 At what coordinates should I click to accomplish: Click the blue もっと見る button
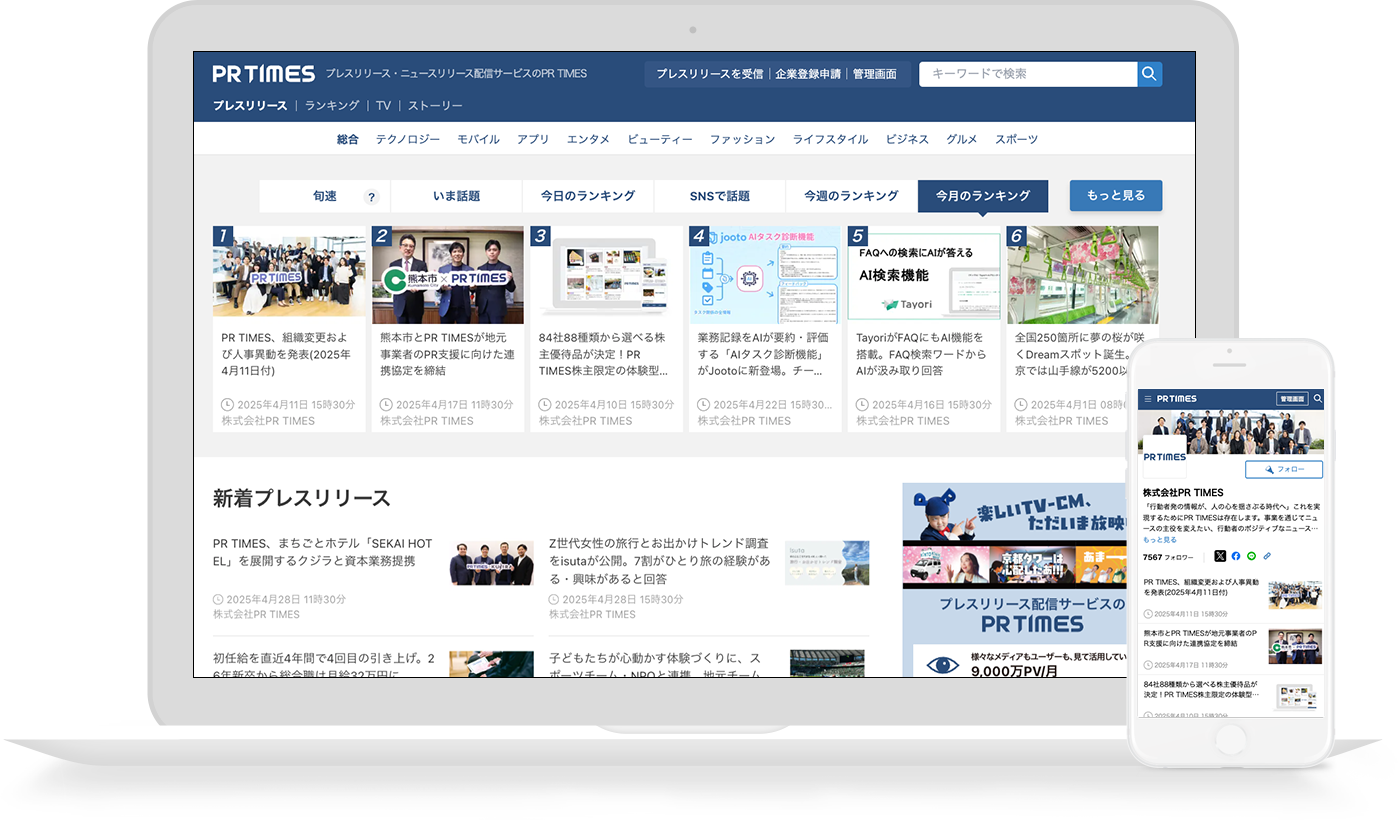point(1115,196)
